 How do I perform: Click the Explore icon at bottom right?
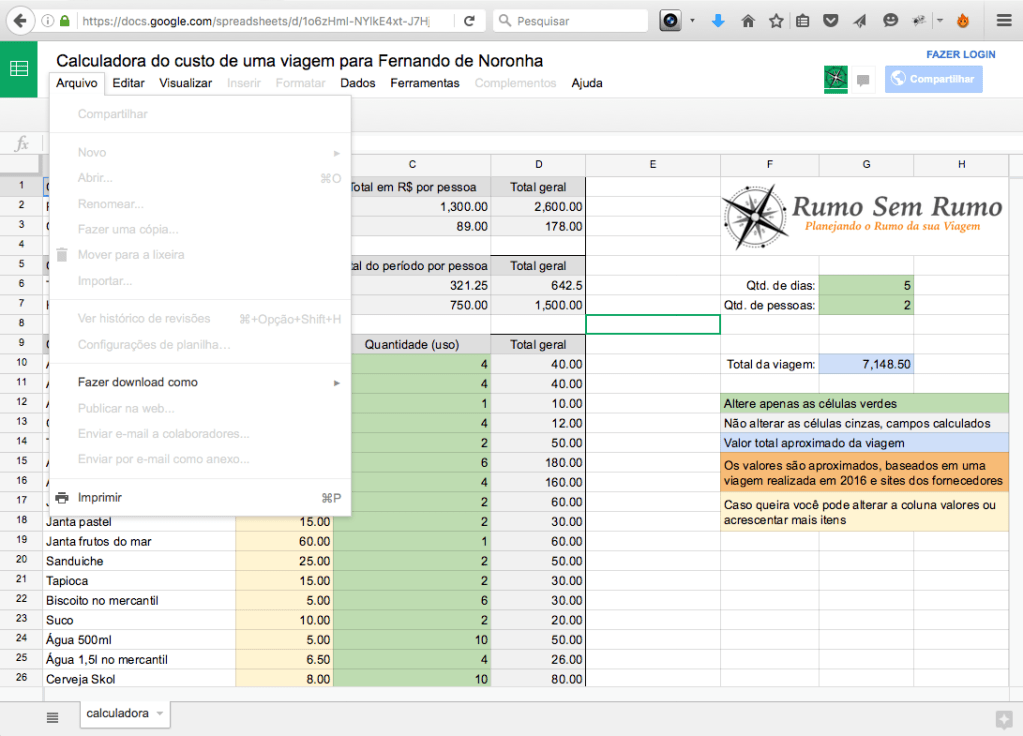(x=1002, y=718)
